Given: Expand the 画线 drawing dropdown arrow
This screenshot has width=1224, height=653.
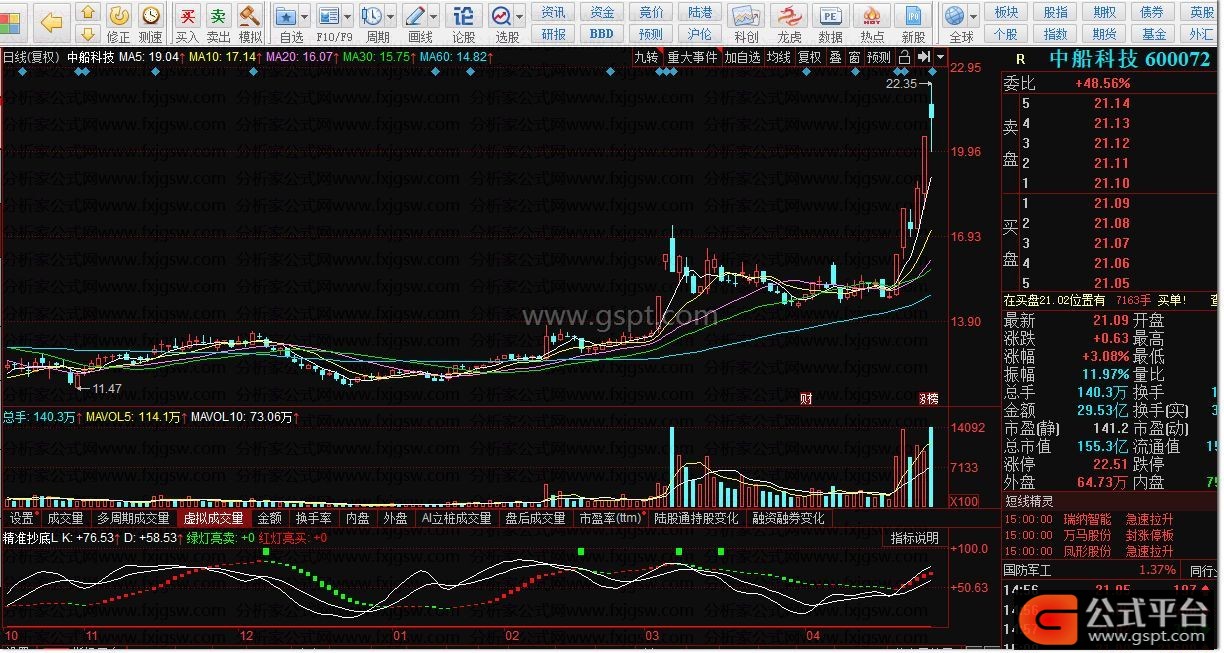Looking at the screenshot, I should pos(433,16).
